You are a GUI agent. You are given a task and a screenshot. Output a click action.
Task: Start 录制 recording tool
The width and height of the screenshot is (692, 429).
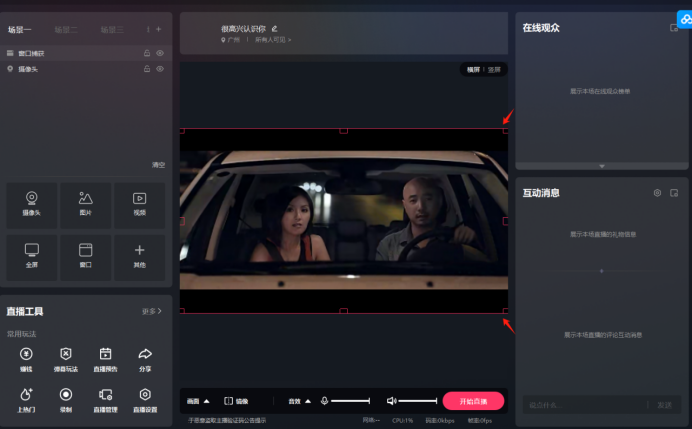pos(66,400)
